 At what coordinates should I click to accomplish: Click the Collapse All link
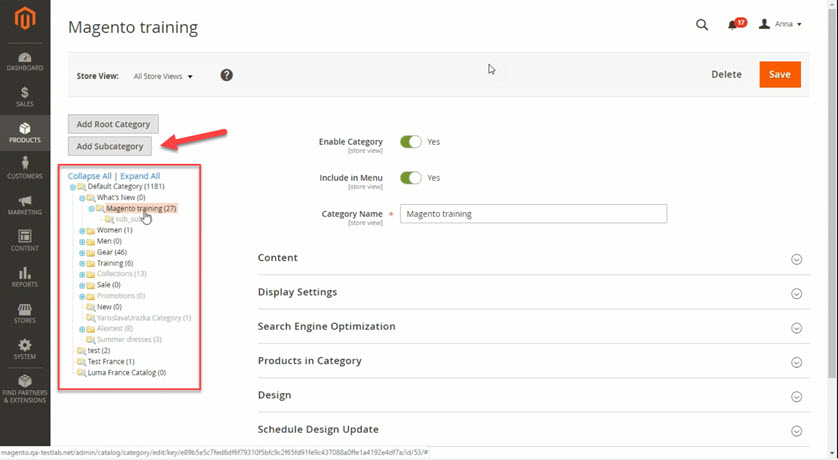pyautogui.click(x=90, y=176)
